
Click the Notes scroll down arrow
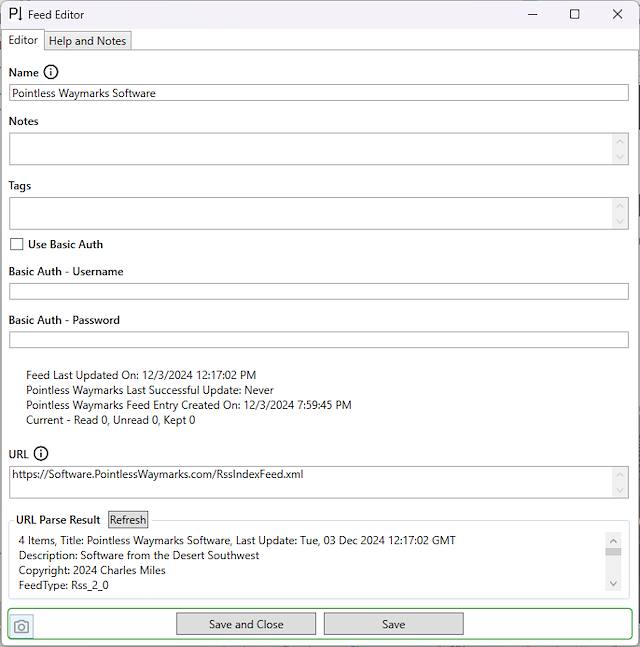pyautogui.click(x=620, y=156)
